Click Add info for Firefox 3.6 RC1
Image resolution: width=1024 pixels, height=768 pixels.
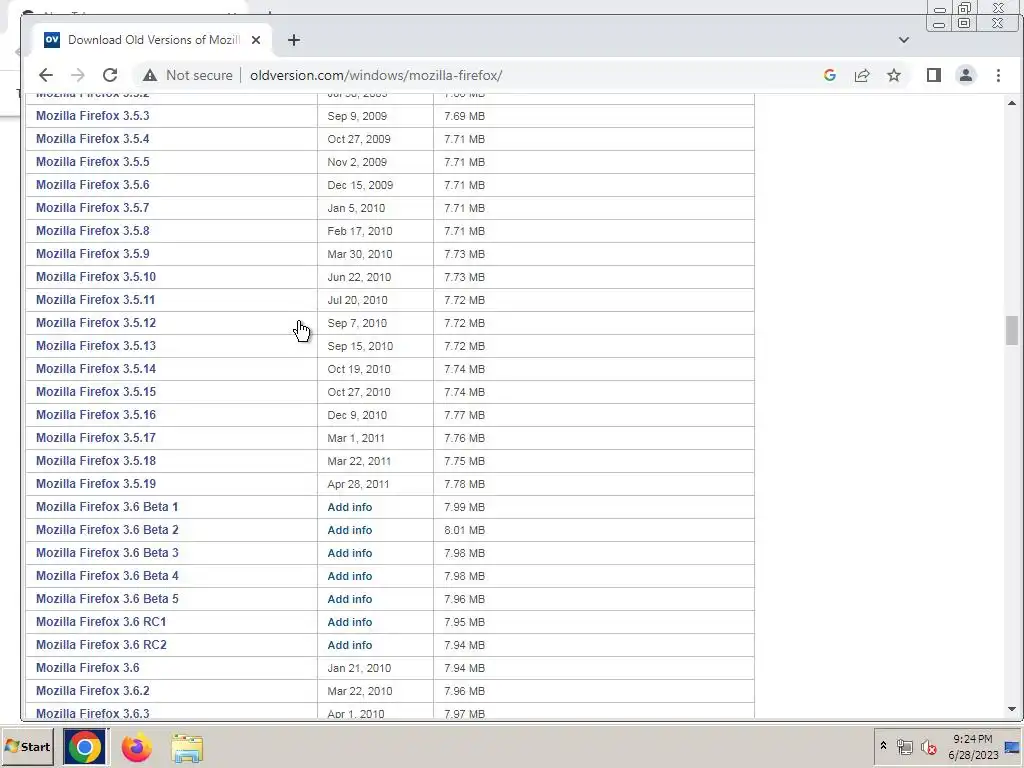350,622
